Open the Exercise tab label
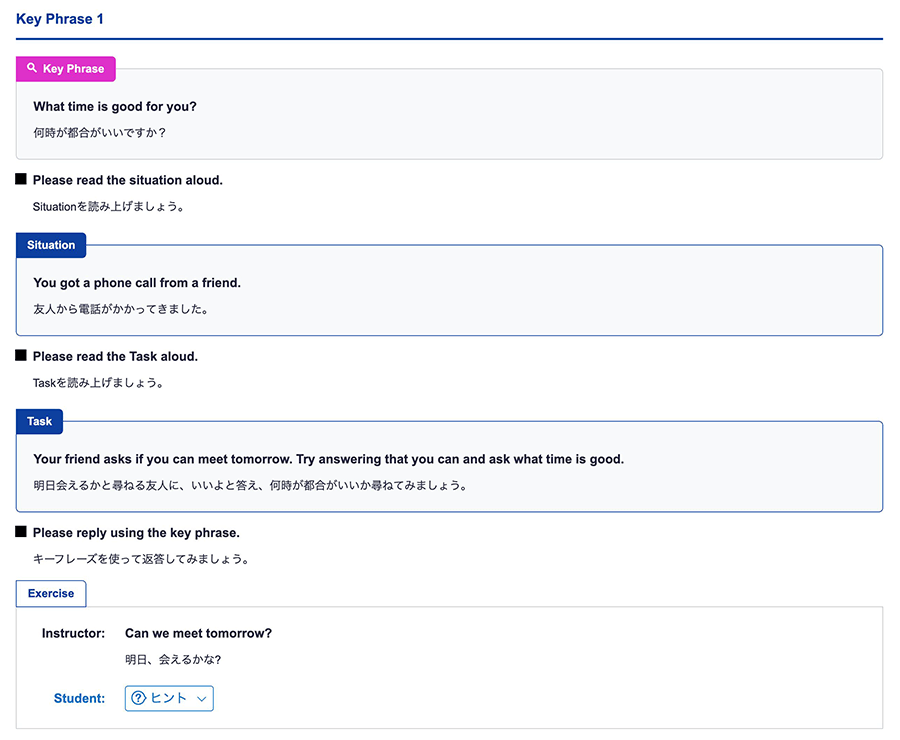 pos(51,593)
